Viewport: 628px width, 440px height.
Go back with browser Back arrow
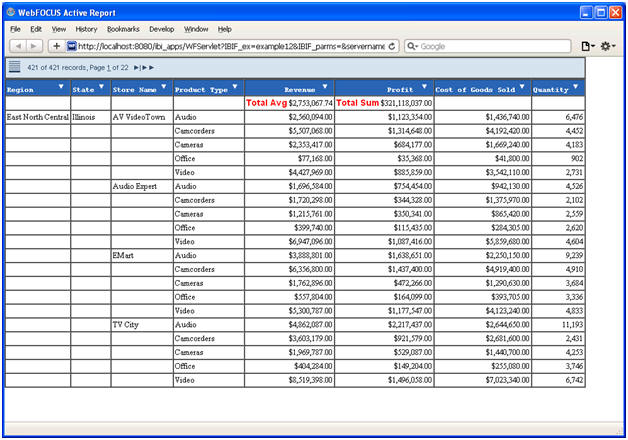click(18, 46)
